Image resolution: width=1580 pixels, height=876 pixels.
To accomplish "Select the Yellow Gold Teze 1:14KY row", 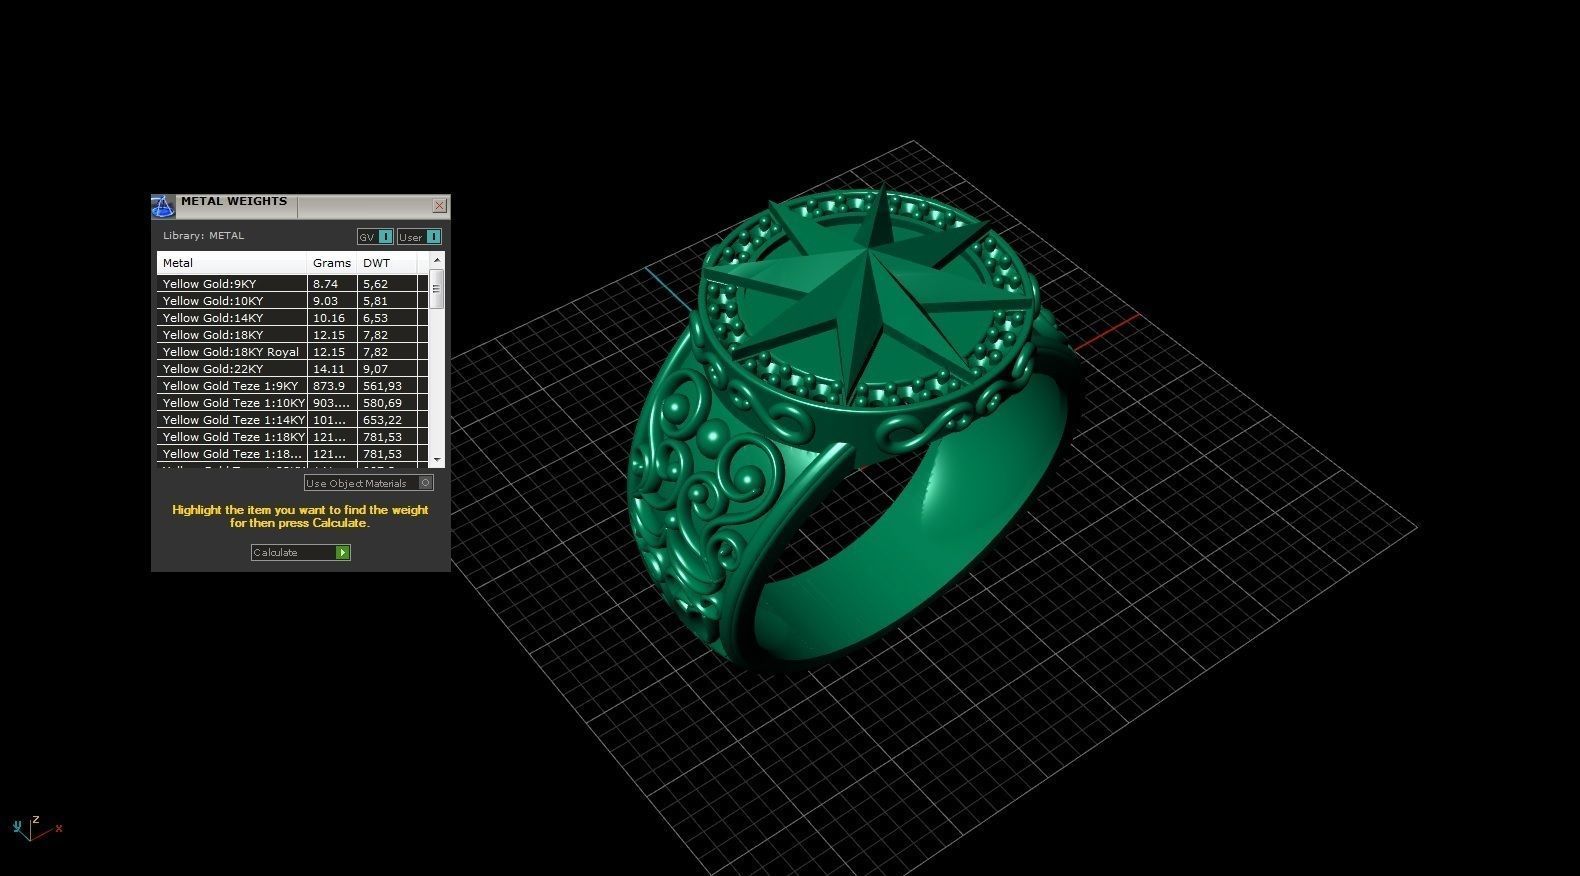I will tap(292, 420).
